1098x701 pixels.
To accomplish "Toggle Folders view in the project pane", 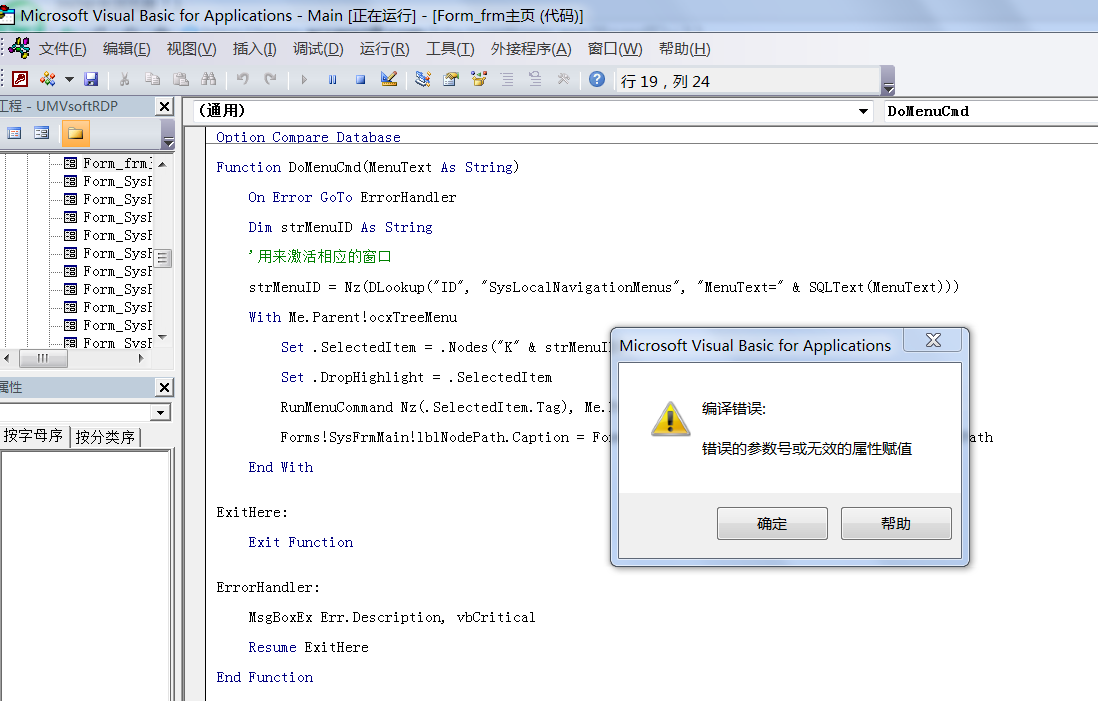I will [75, 133].
